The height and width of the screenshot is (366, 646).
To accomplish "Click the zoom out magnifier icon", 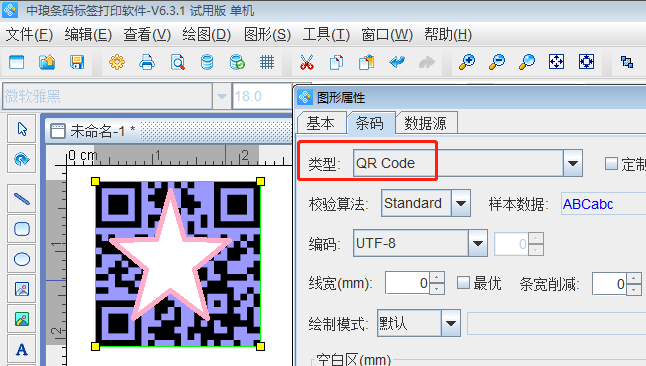I will point(497,63).
